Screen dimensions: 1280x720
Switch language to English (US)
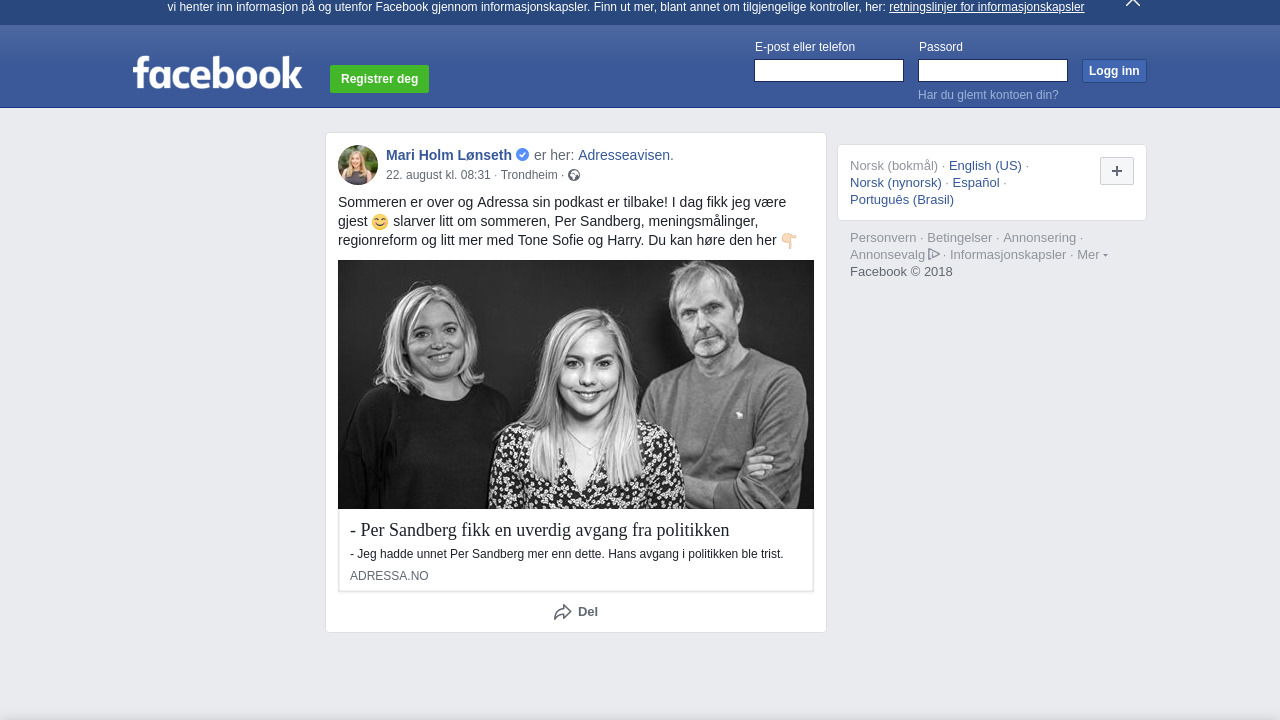tap(984, 166)
